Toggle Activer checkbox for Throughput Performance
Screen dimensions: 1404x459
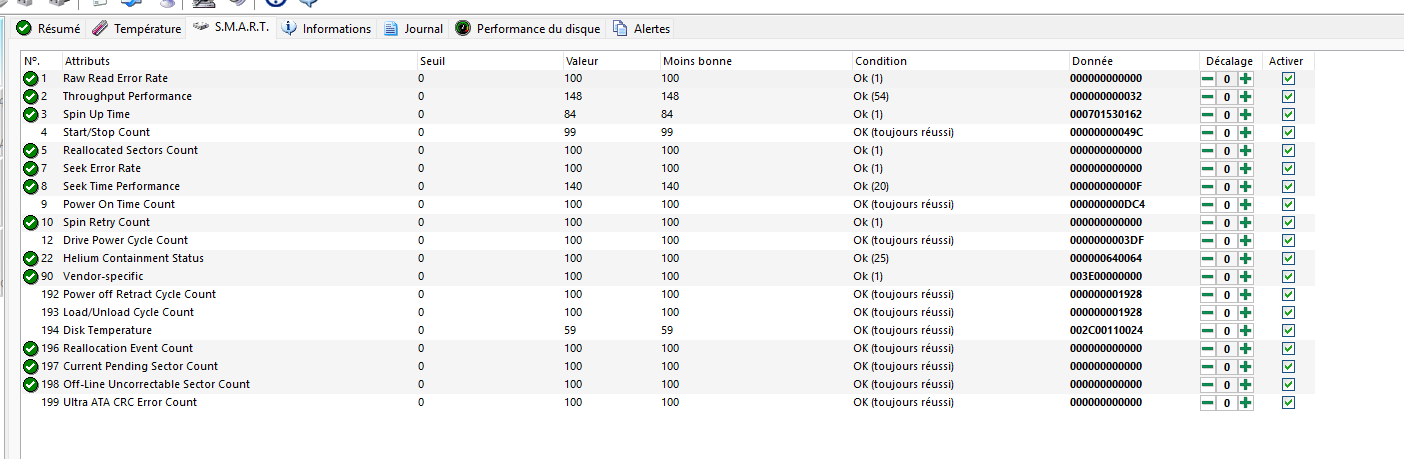pos(1288,97)
